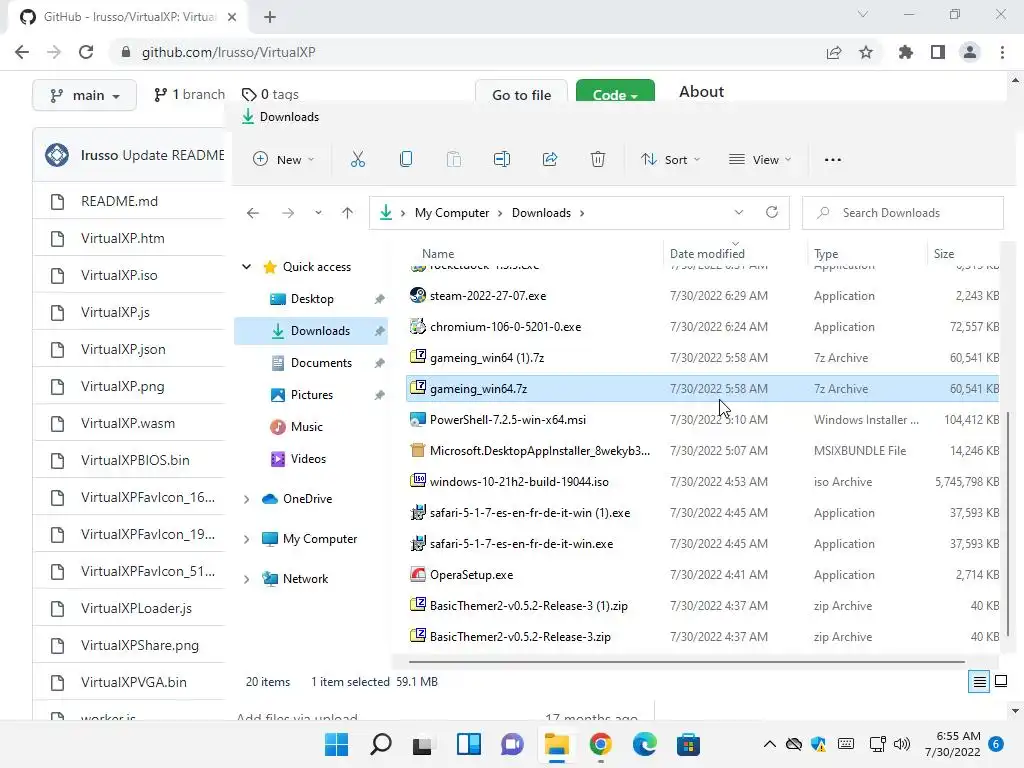The image size is (1024, 768).
Task: Open README.md on GitHub
Action: pyautogui.click(x=120, y=201)
